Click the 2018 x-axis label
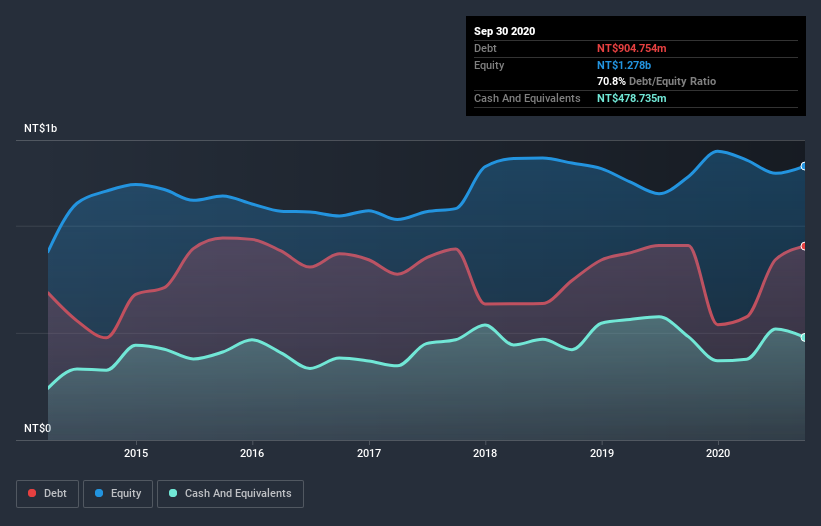Screen dimensions: 821x526 click(x=485, y=453)
